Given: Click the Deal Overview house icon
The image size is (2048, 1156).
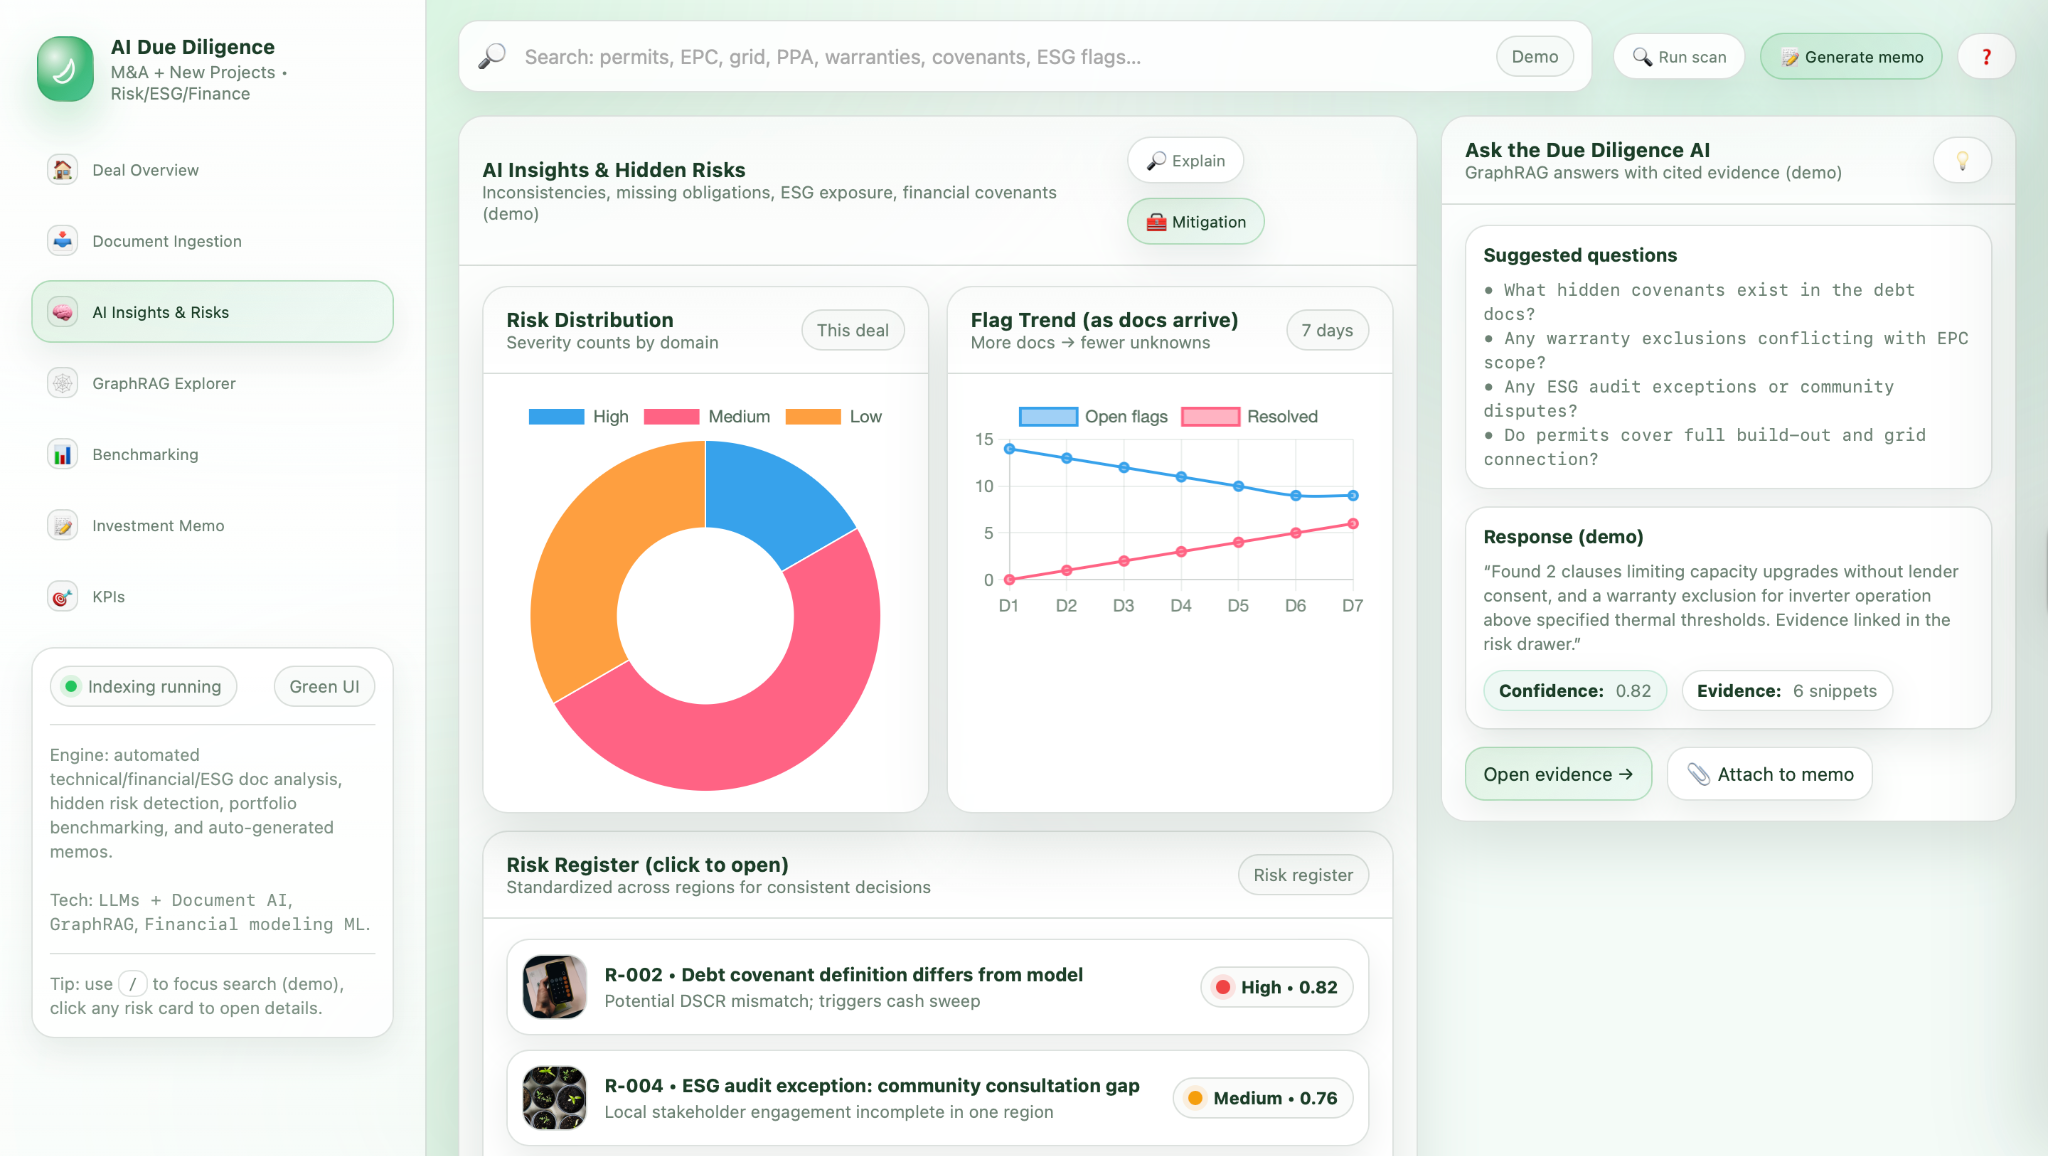Looking at the screenshot, I should [x=63, y=170].
